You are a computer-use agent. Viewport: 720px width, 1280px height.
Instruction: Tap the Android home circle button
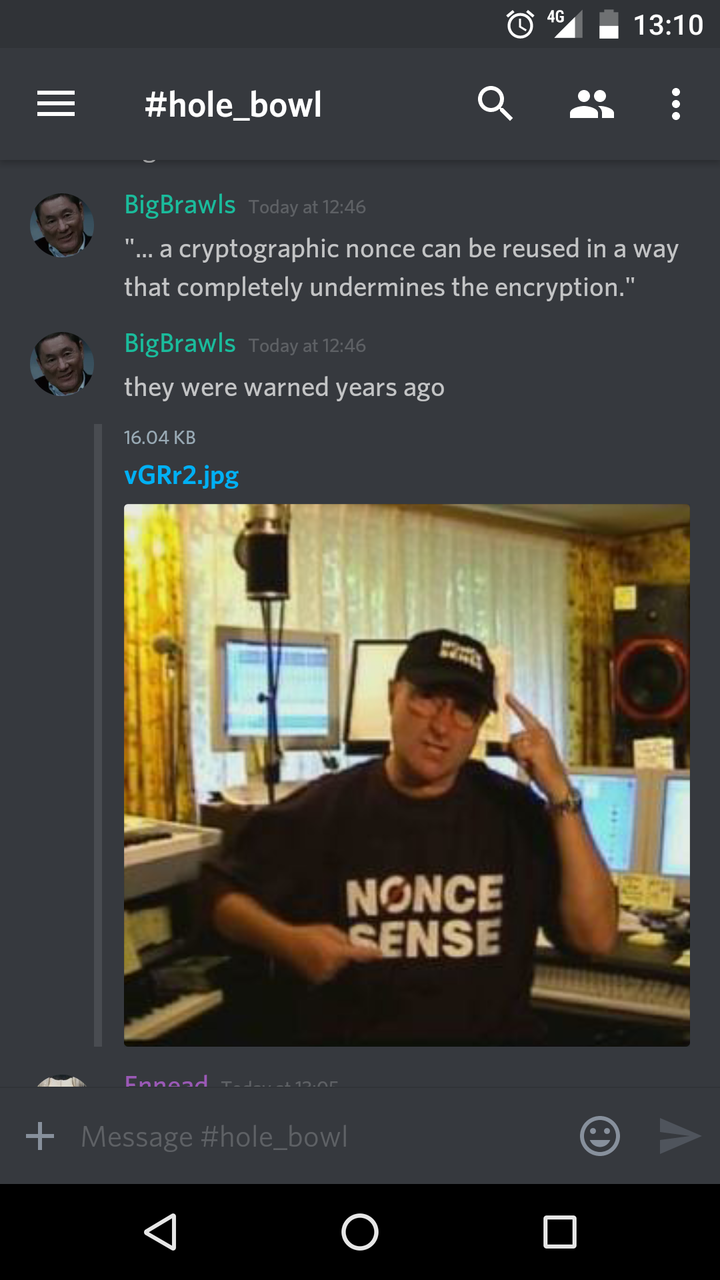point(360,1232)
